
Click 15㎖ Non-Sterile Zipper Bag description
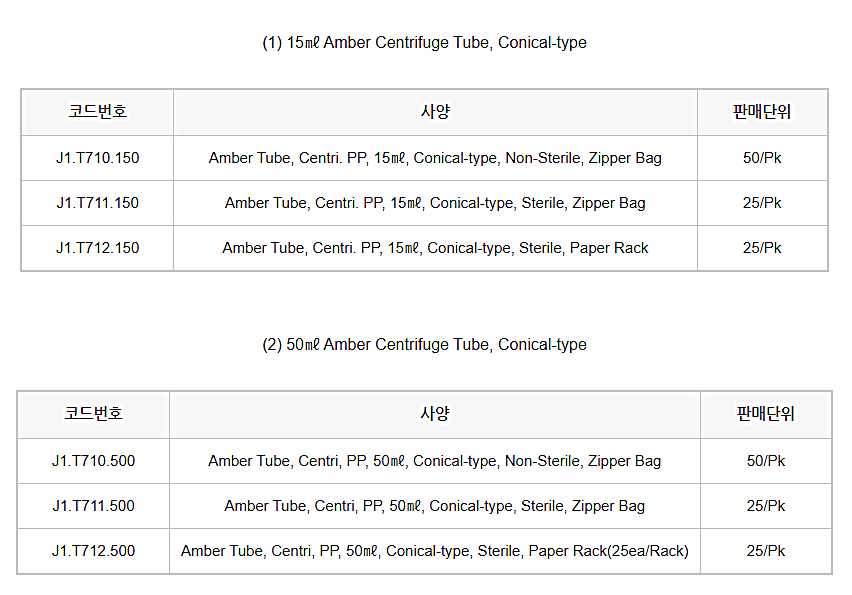click(435, 158)
